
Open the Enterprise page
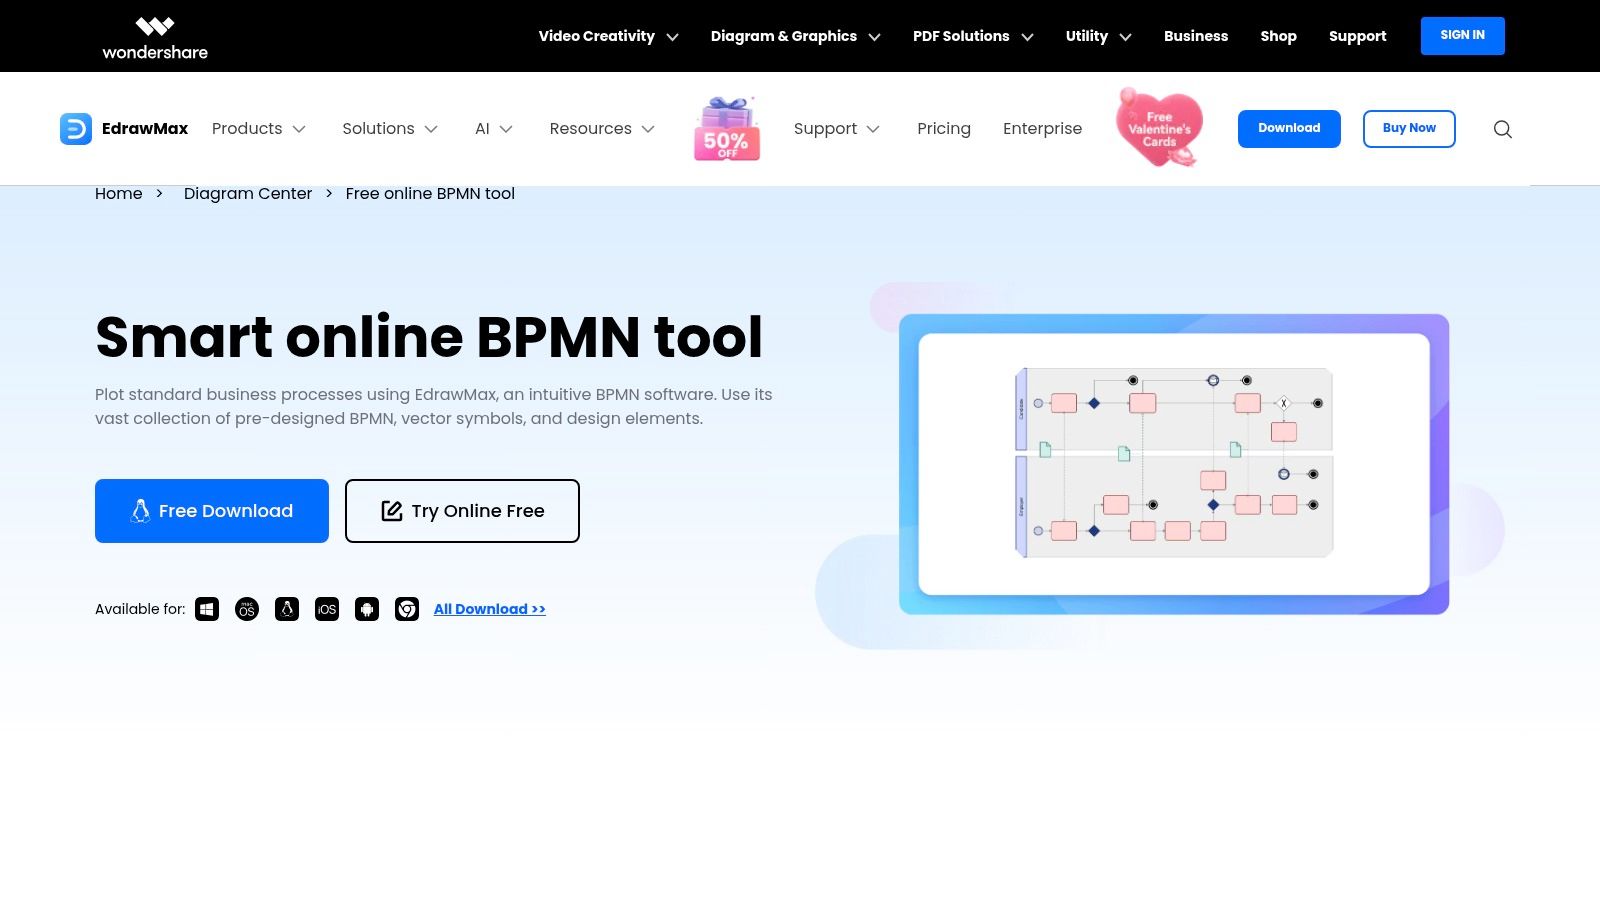pos(1043,128)
